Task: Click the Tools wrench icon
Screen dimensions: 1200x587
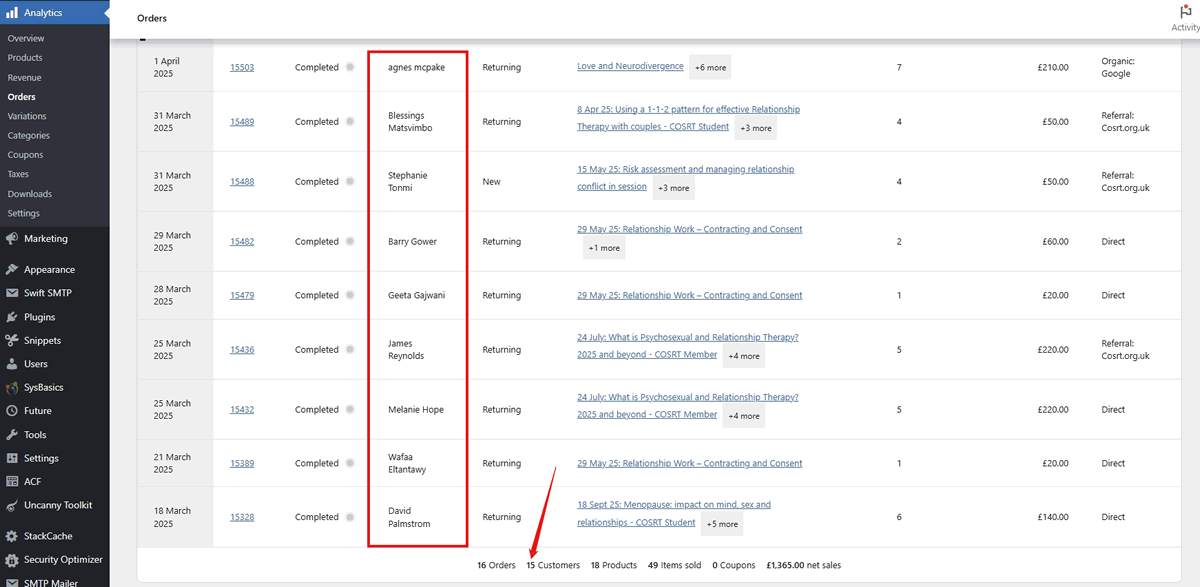Action: (12, 435)
